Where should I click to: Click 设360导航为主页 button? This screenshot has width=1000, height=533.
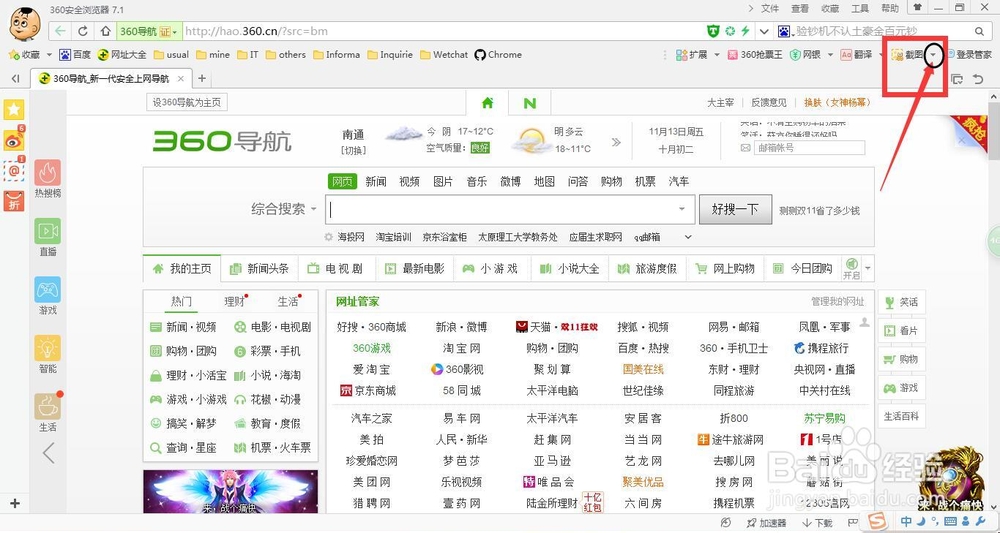pyautogui.click(x=187, y=102)
